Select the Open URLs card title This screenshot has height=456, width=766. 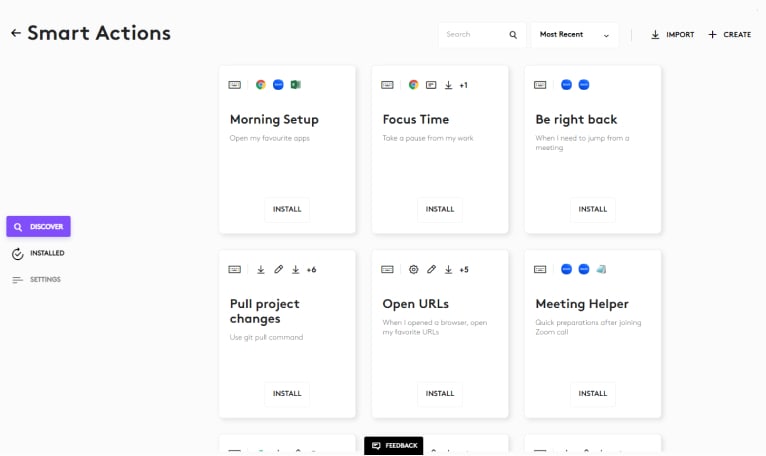[x=416, y=304]
